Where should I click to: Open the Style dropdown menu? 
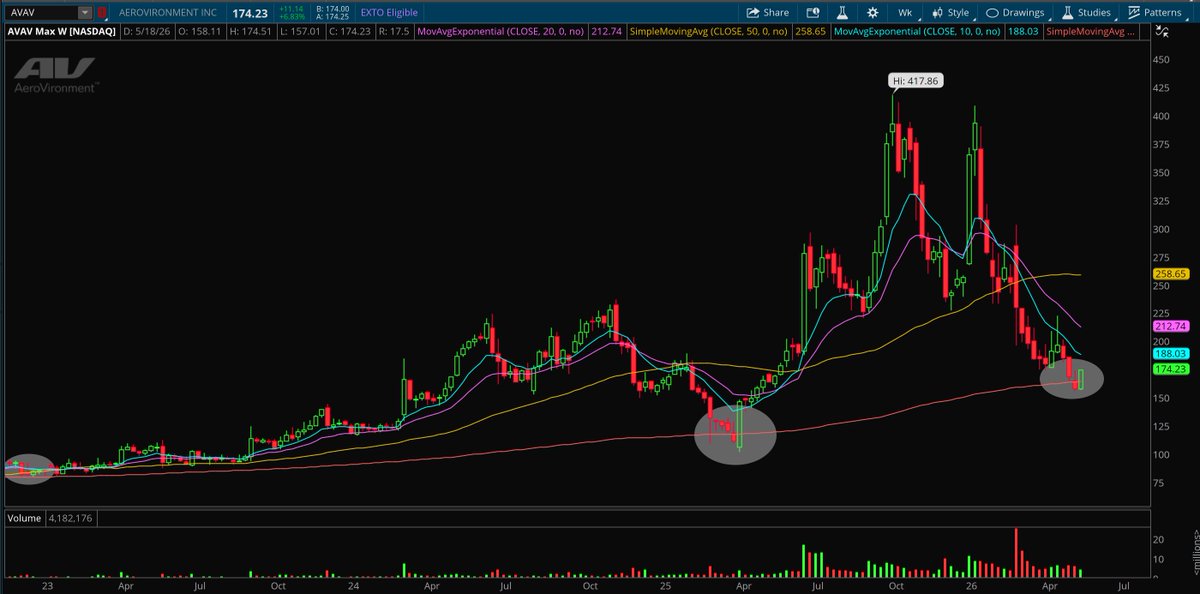click(950, 13)
